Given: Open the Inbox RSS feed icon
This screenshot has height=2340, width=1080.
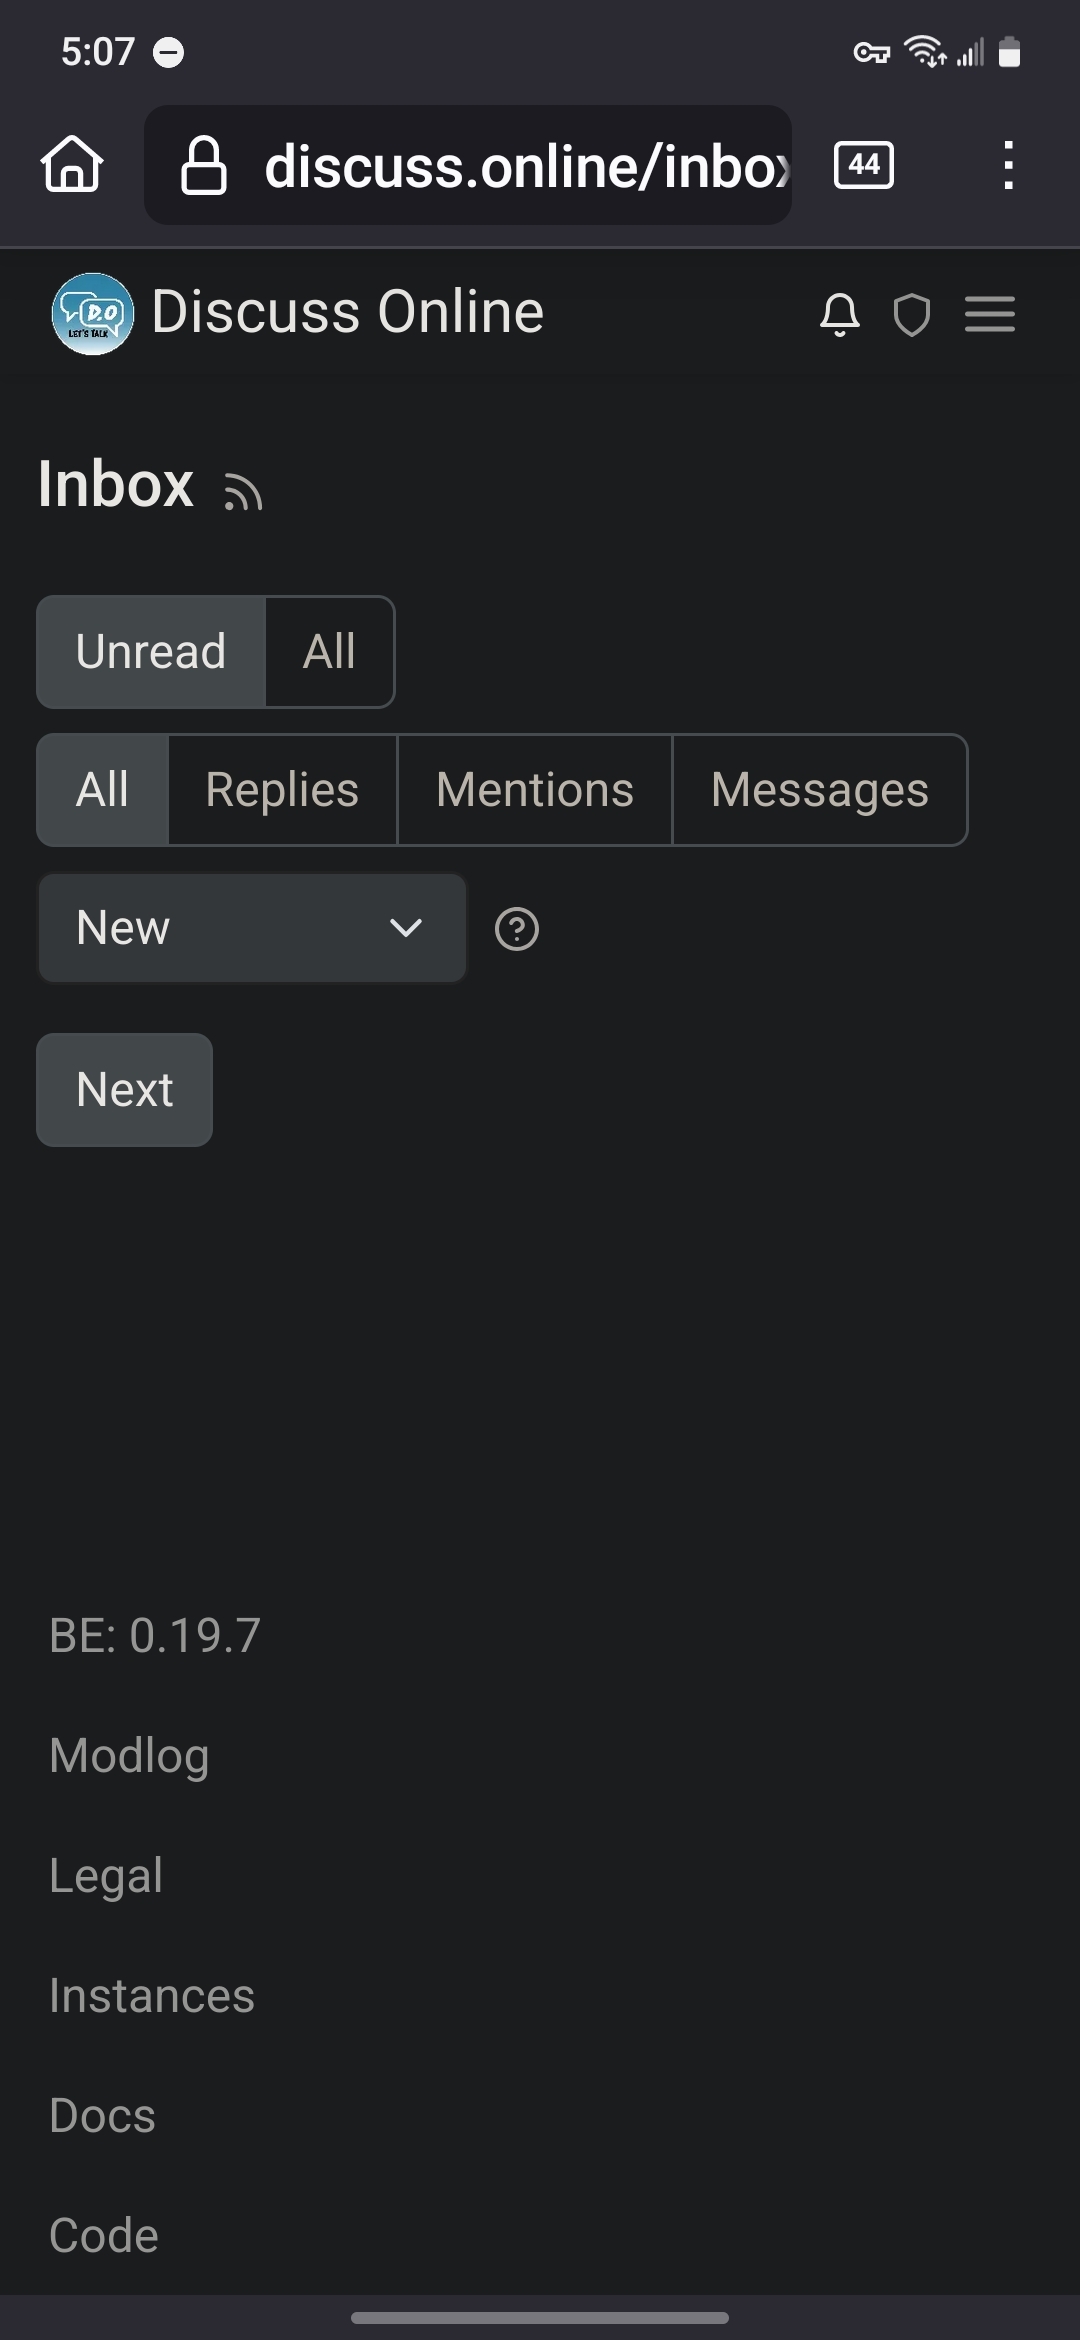Looking at the screenshot, I should coord(243,491).
